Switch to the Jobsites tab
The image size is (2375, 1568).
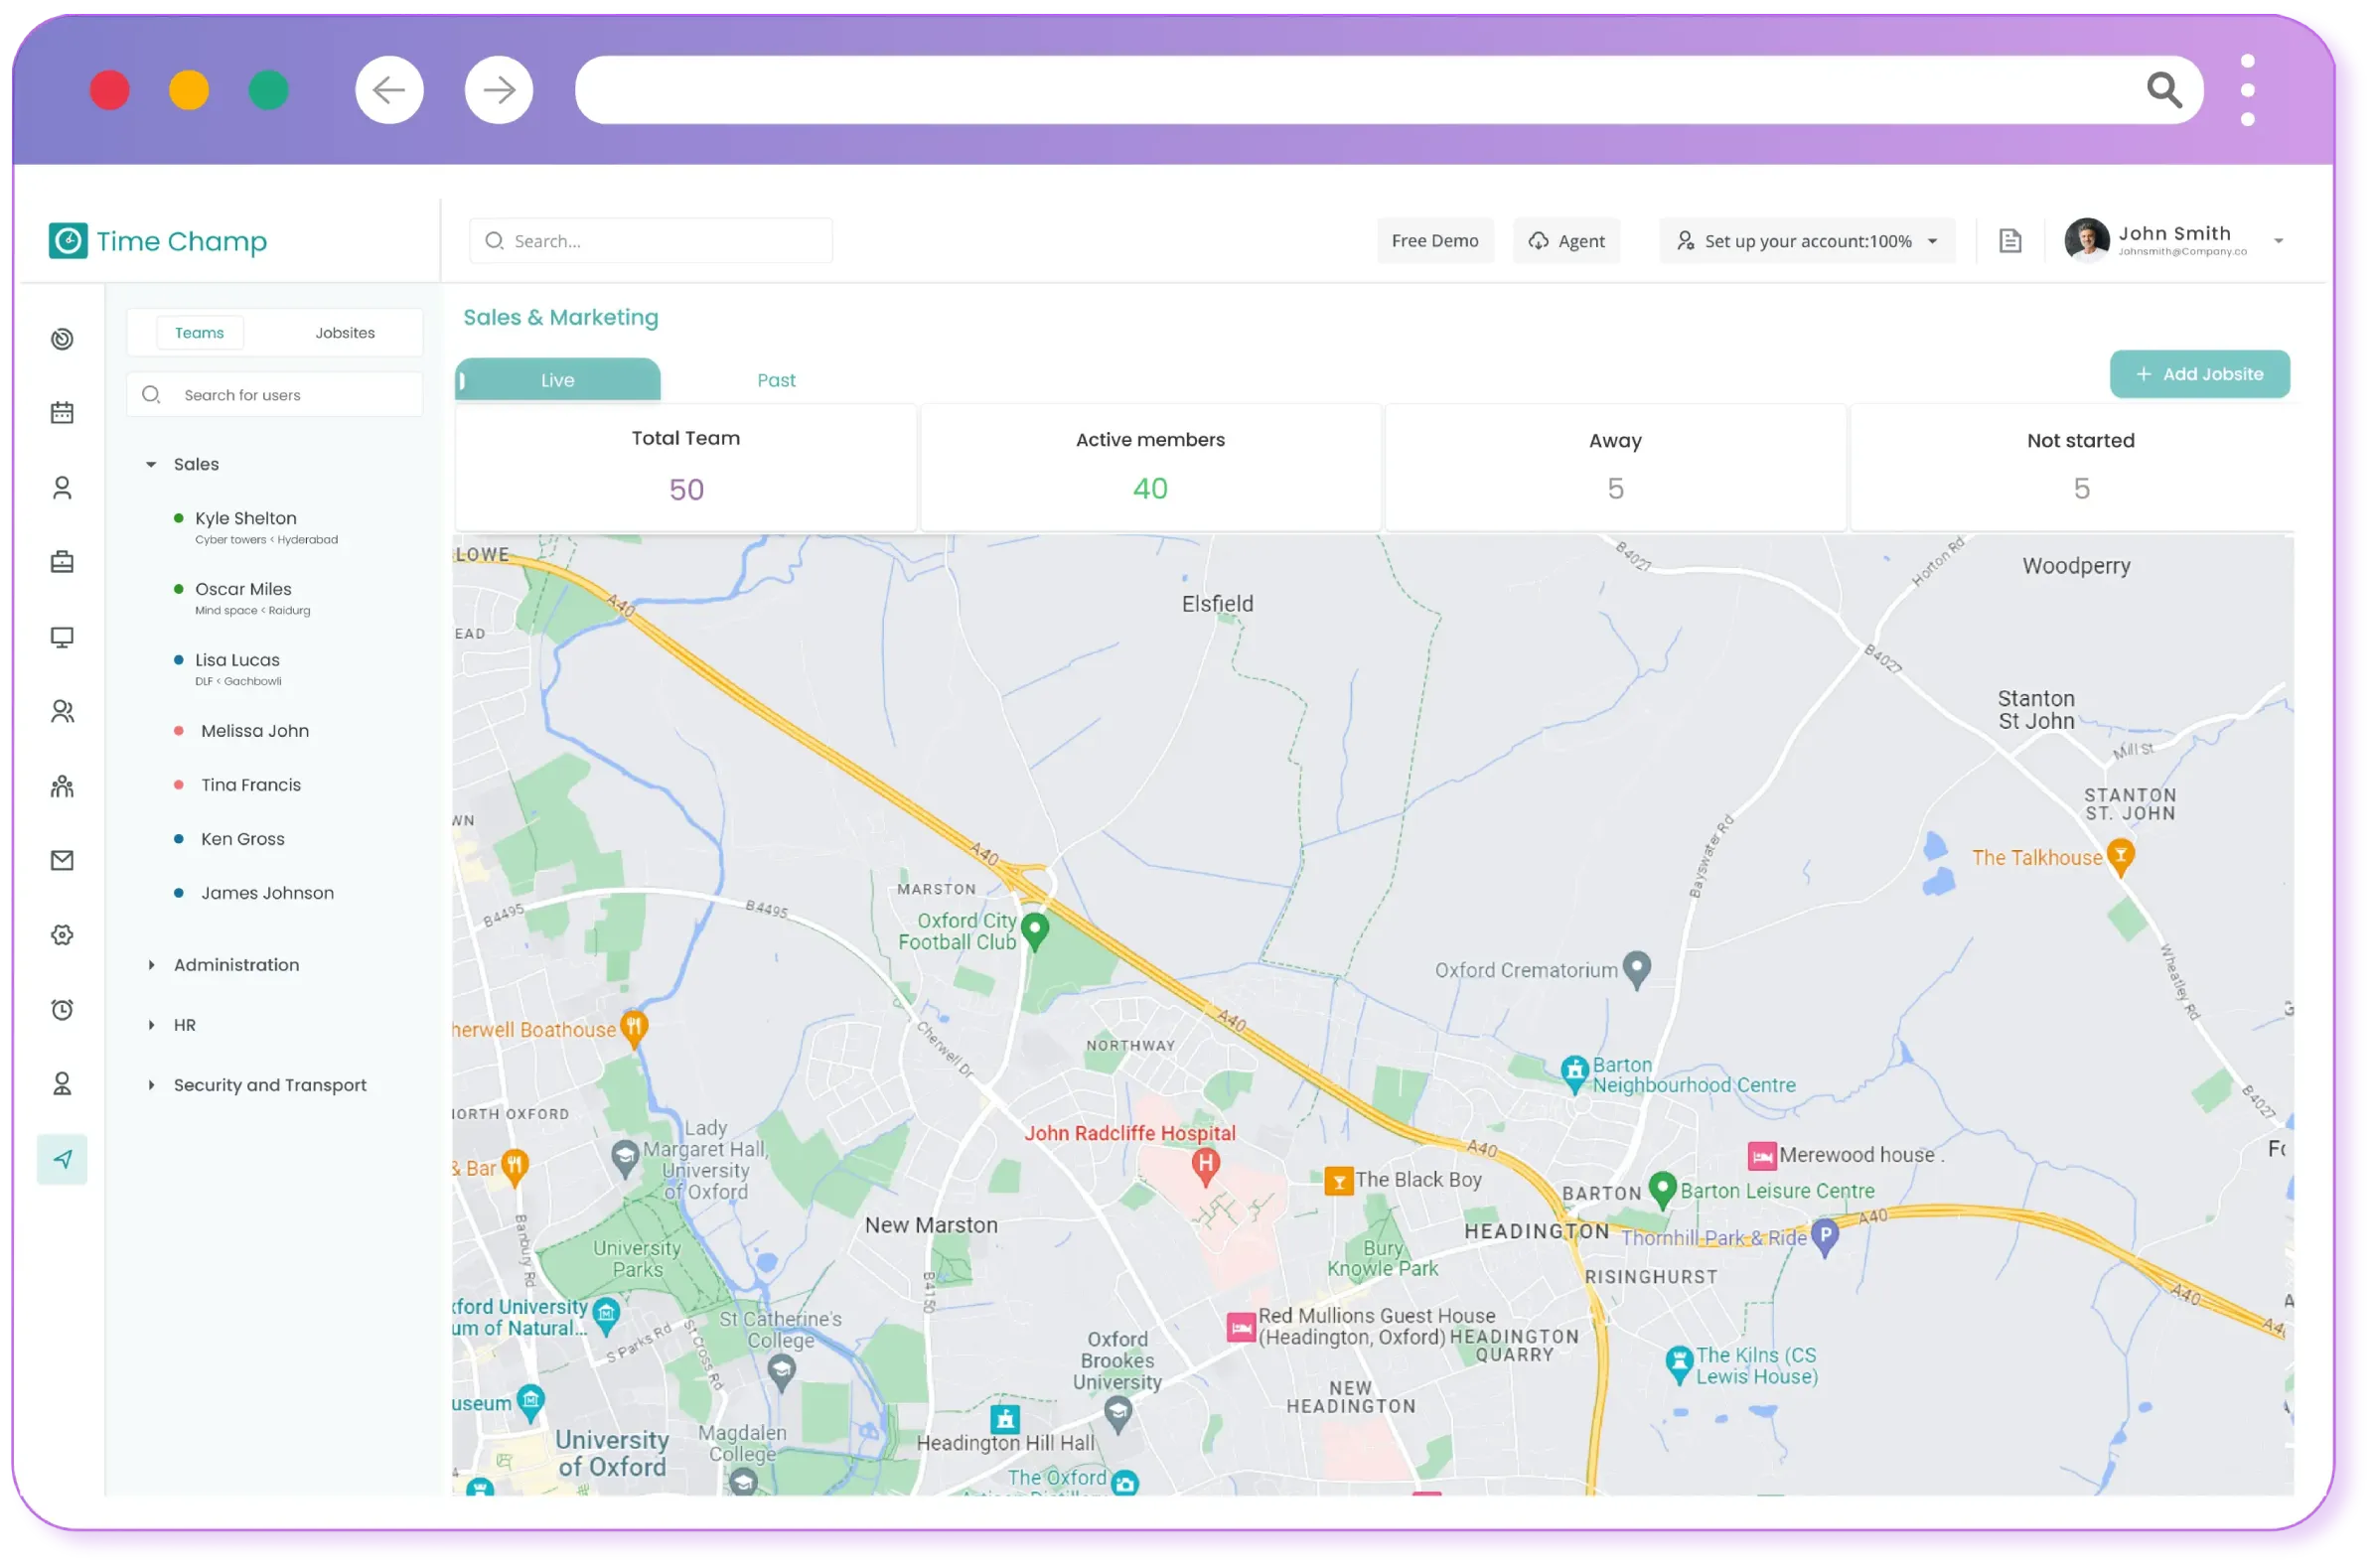point(345,333)
